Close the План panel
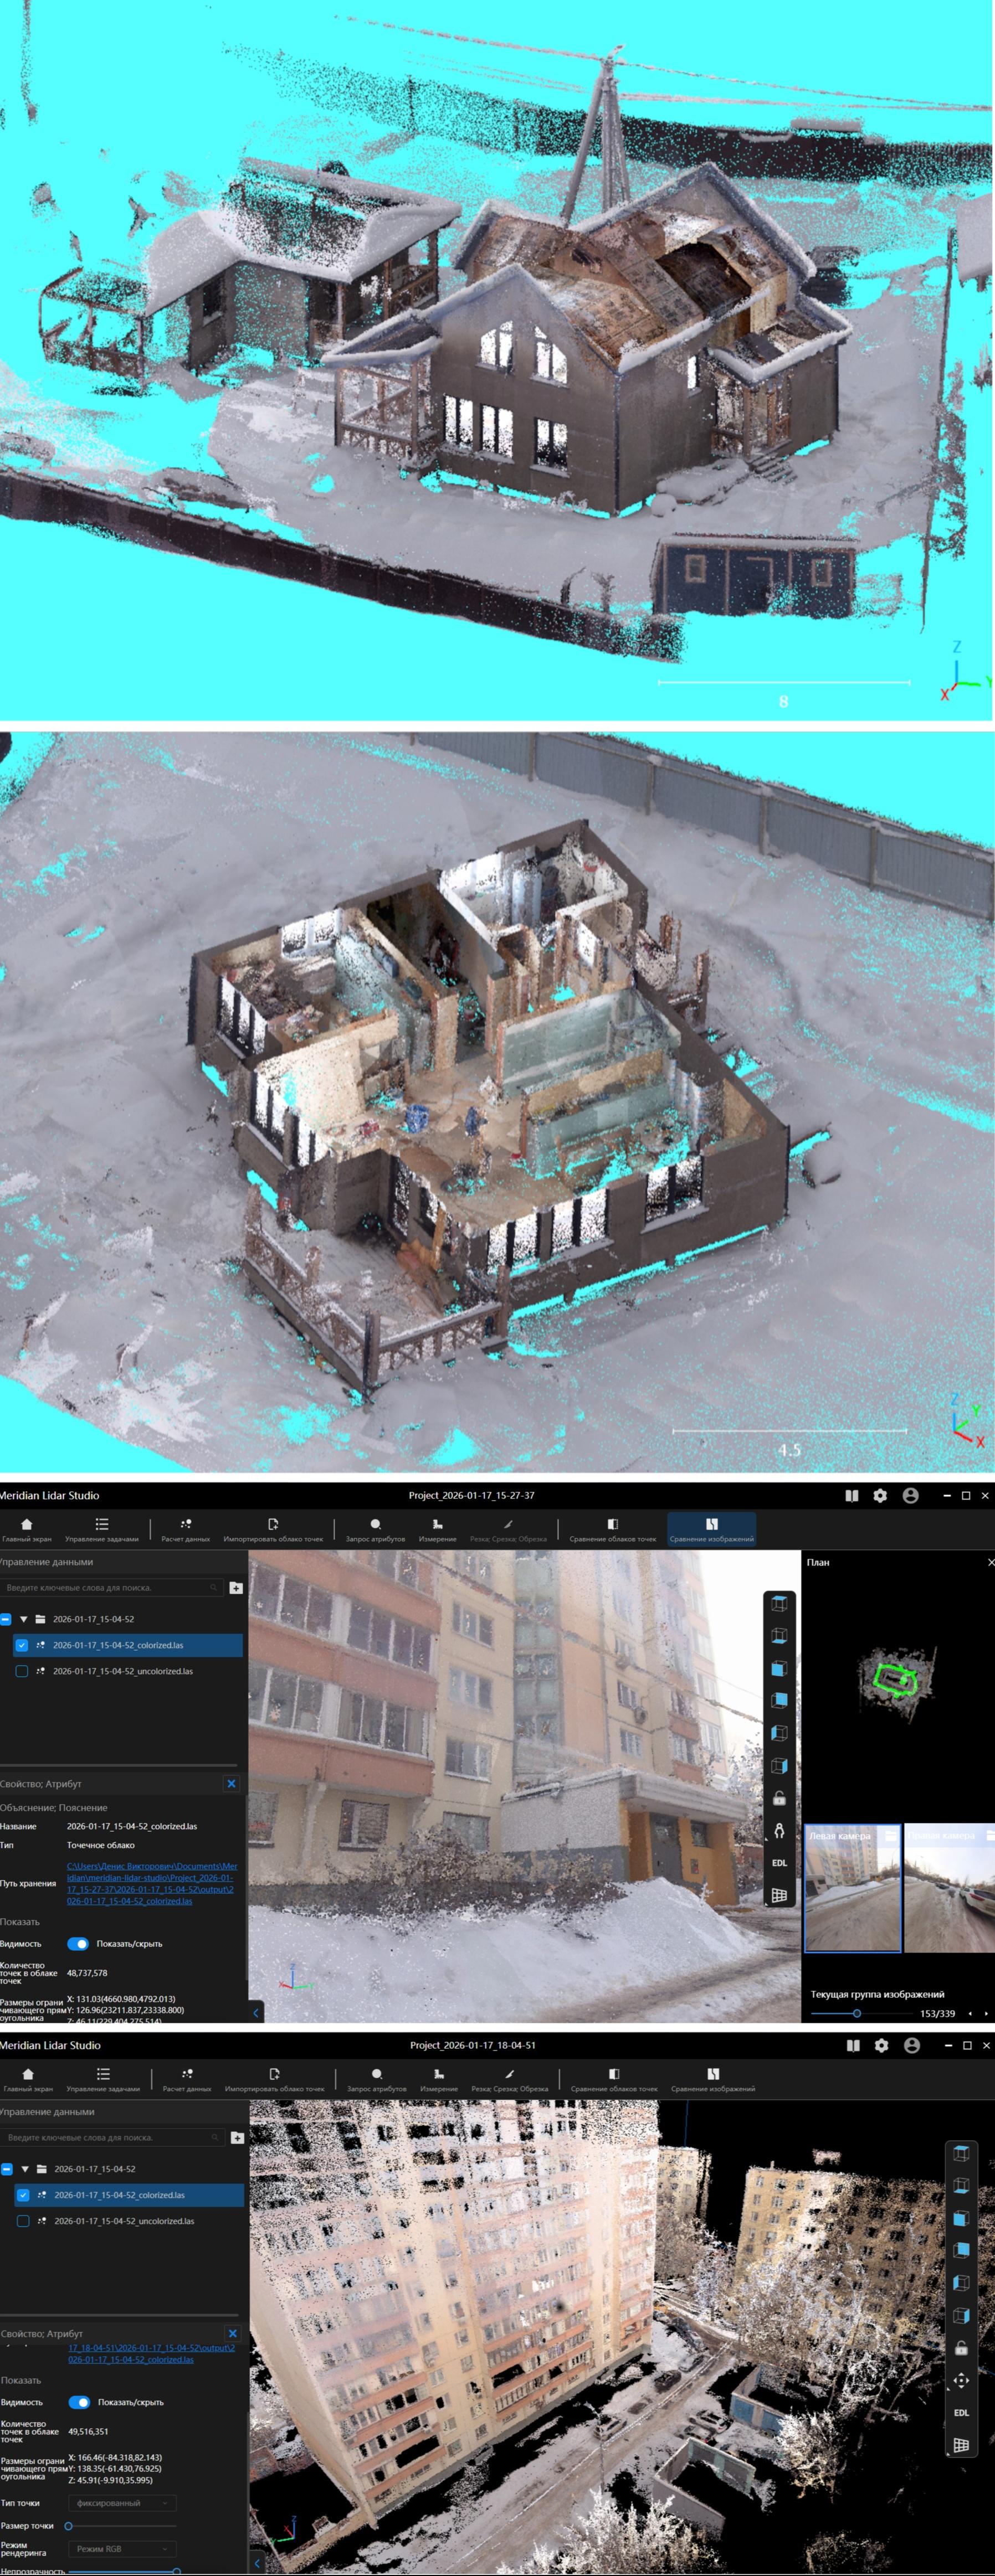The width and height of the screenshot is (995, 2576). [990, 1562]
